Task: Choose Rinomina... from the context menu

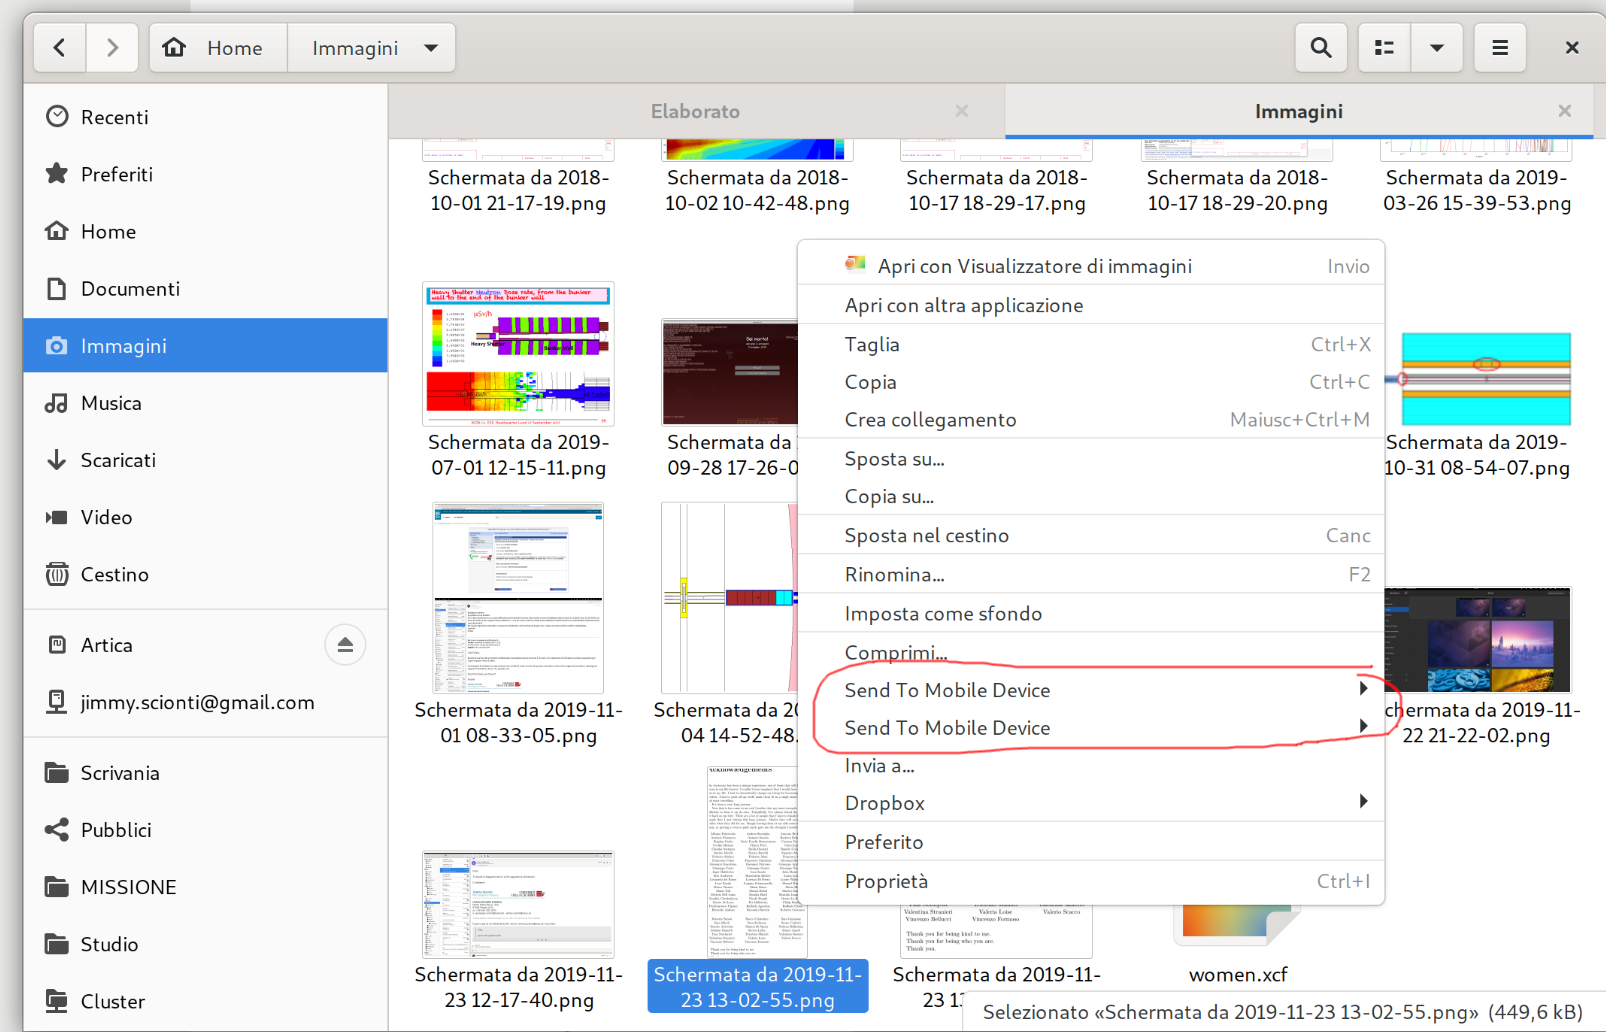Action: pyautogui.click(x=1091, y=575)
